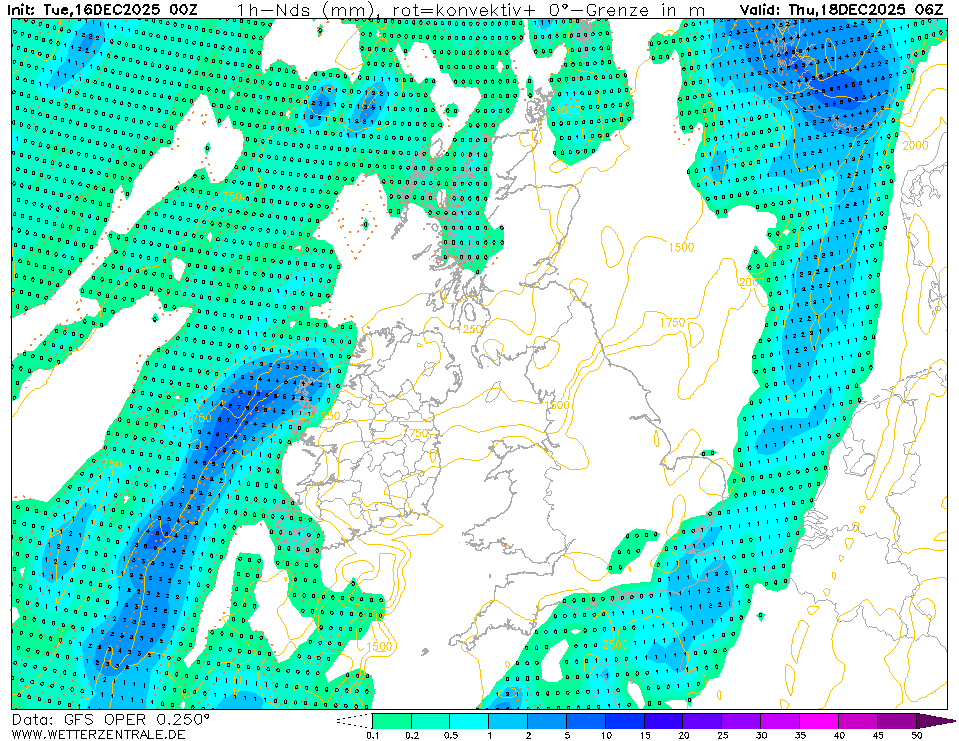Select the 0.5–1 mm cyan legend swatch
The width and height of the screenshot is (959, 741).
(469, 720)
